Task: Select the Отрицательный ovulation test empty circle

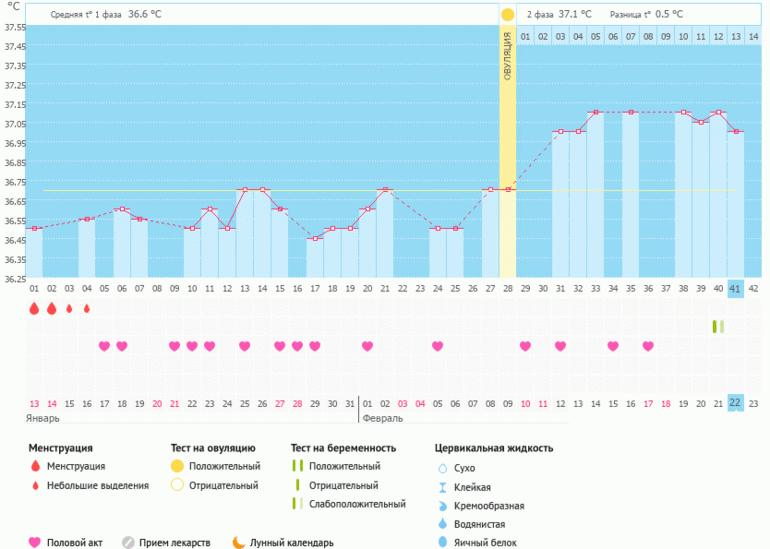Action: [x=177, y=485]
